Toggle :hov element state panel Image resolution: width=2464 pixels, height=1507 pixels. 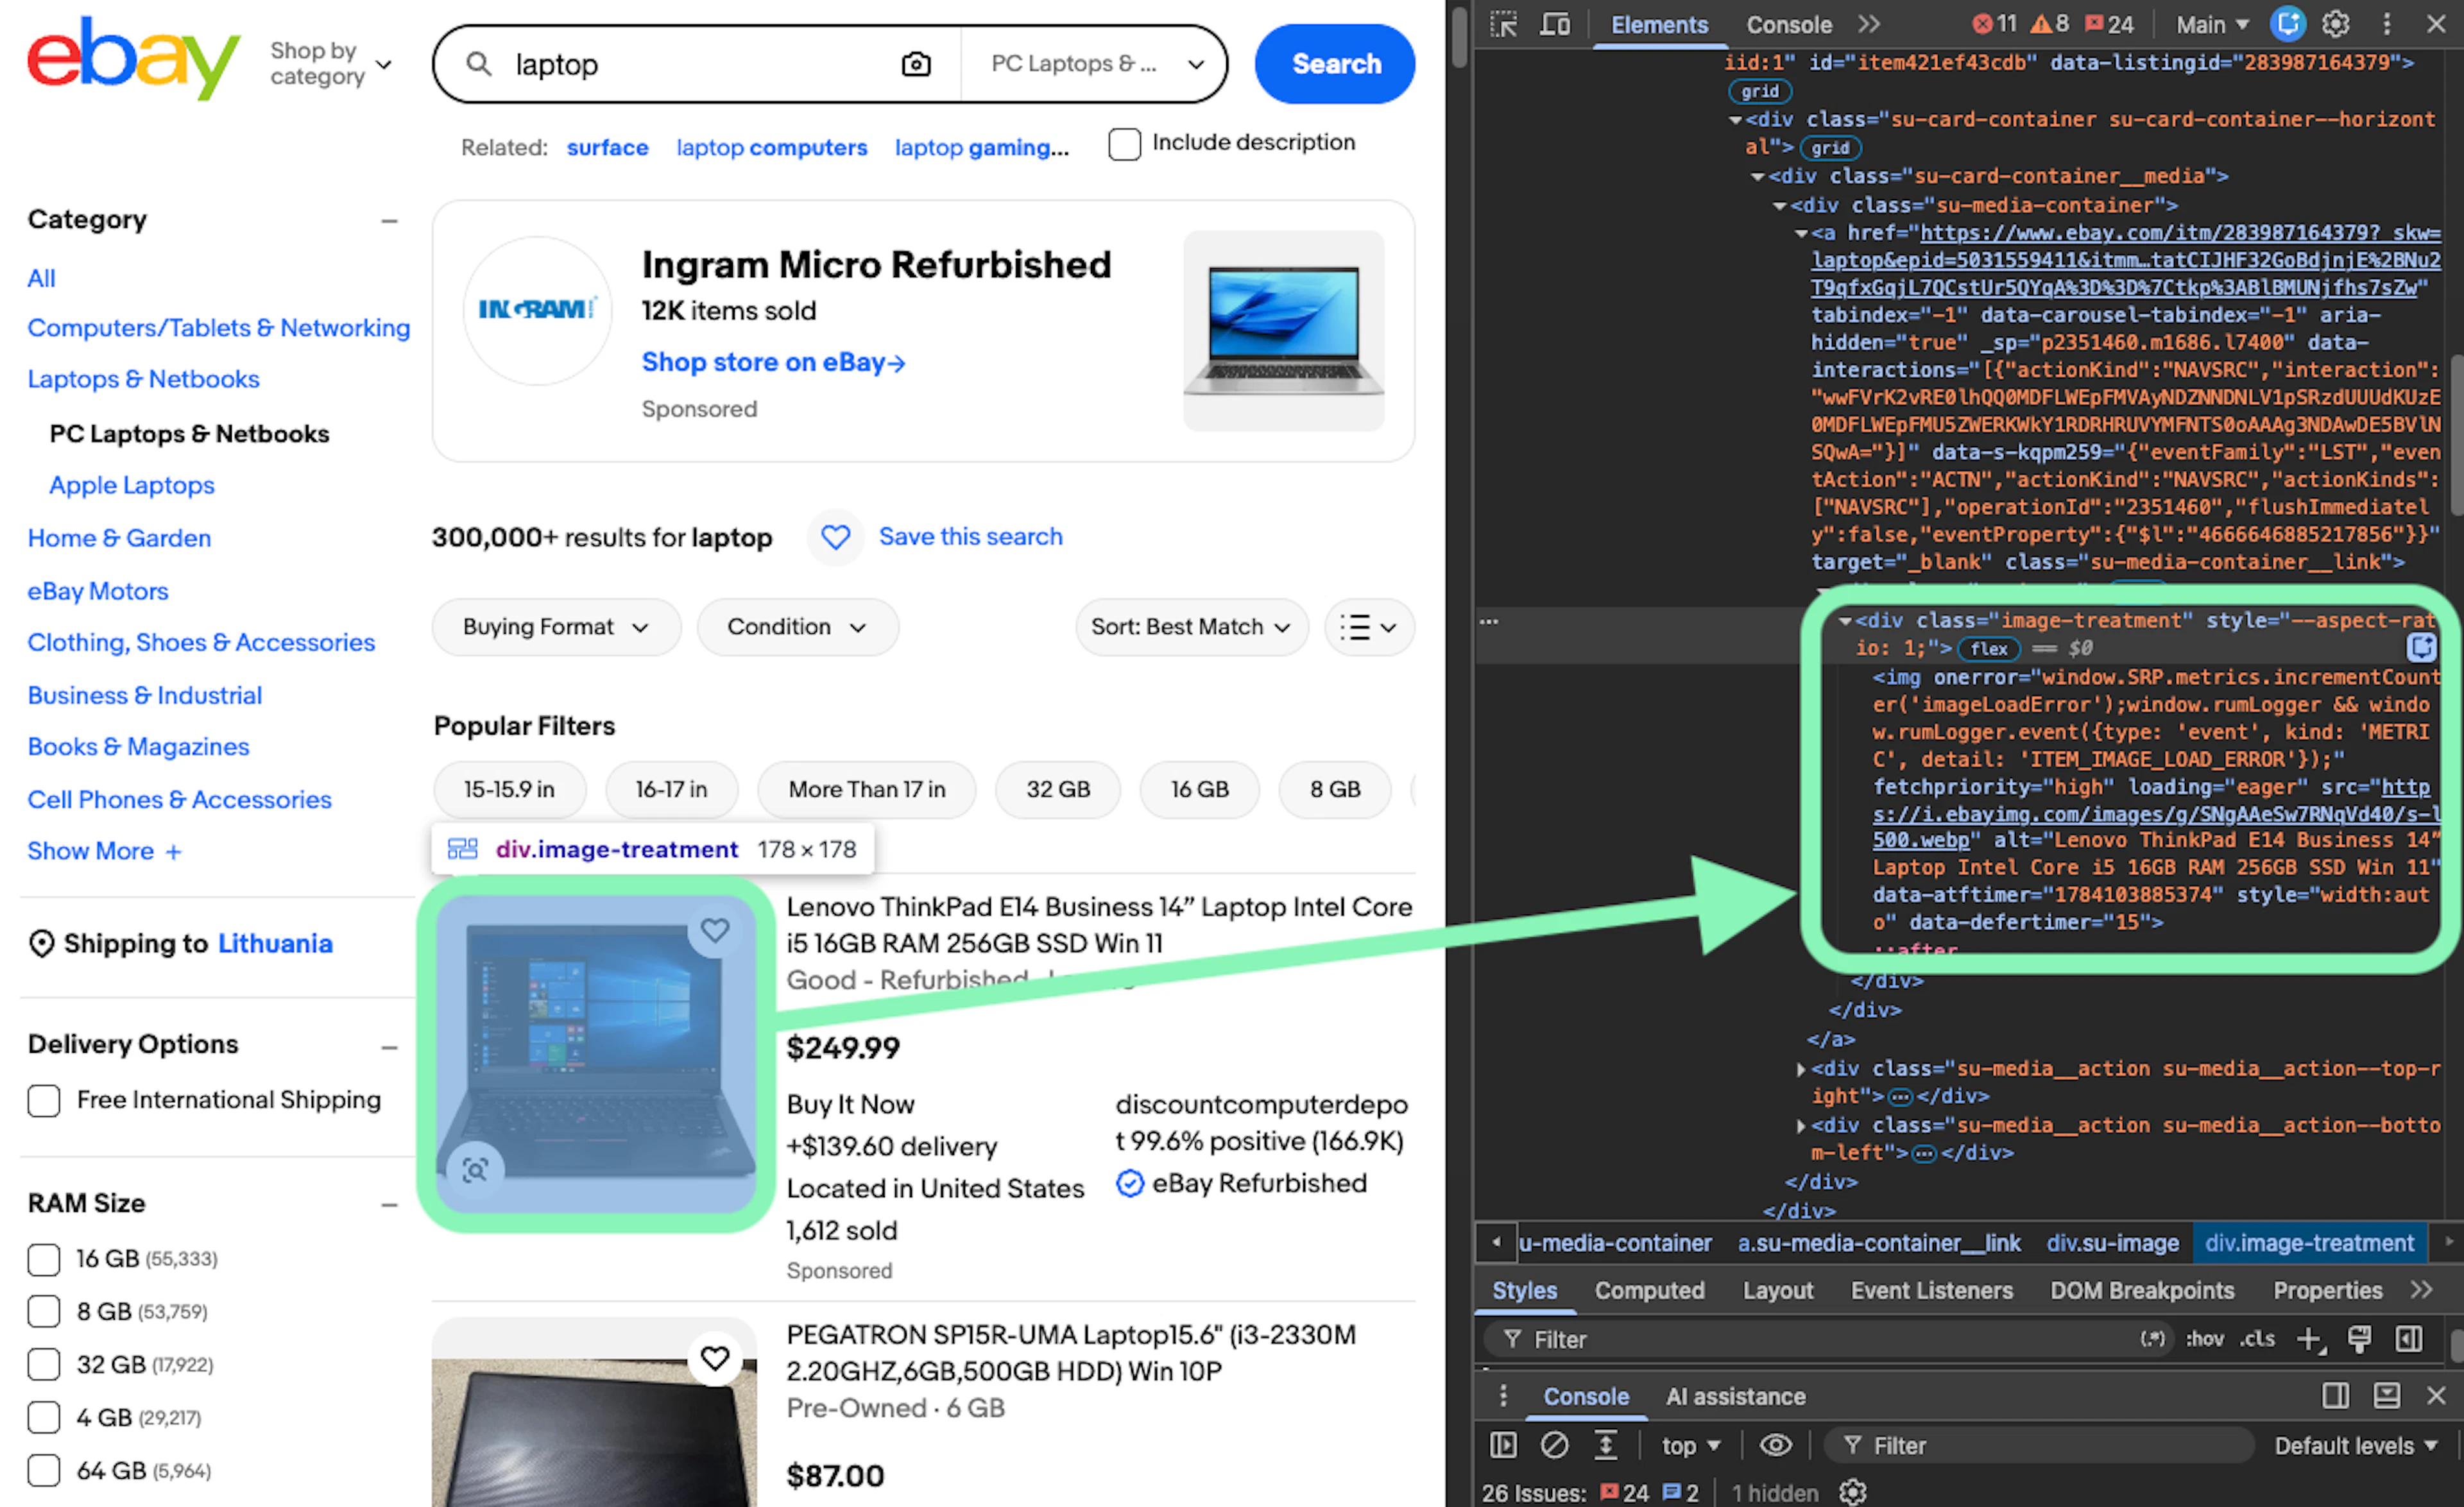pos(2204,1339)
